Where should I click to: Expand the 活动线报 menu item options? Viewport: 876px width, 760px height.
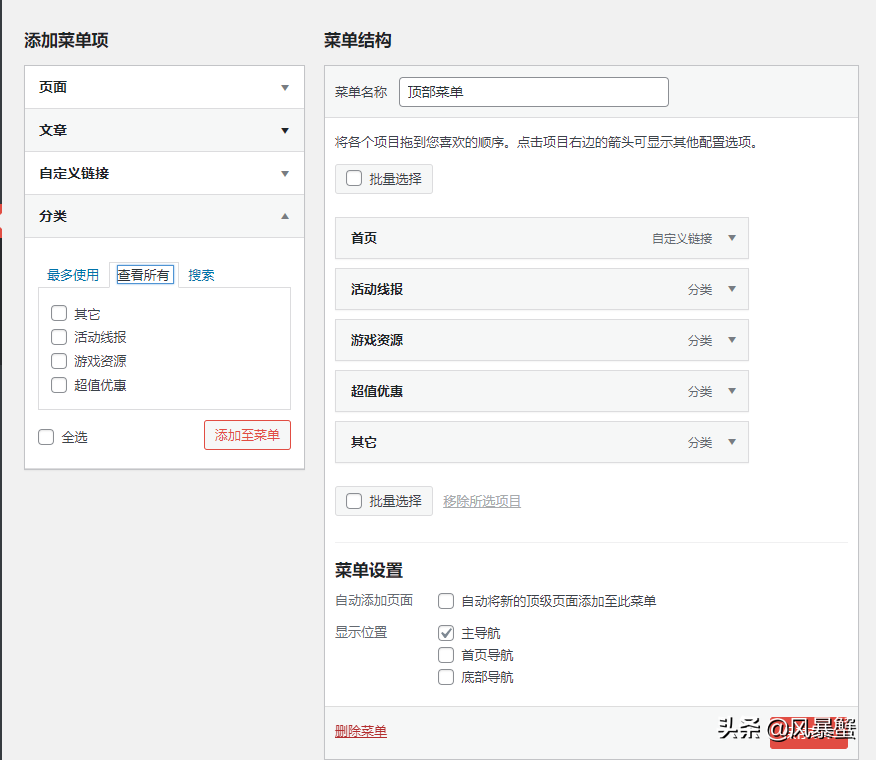pyautogui.click(x=732, y=289)
